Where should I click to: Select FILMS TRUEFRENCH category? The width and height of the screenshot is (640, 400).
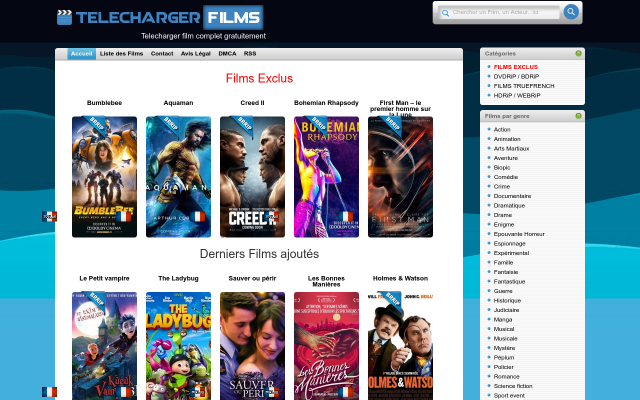click(524, 86)
